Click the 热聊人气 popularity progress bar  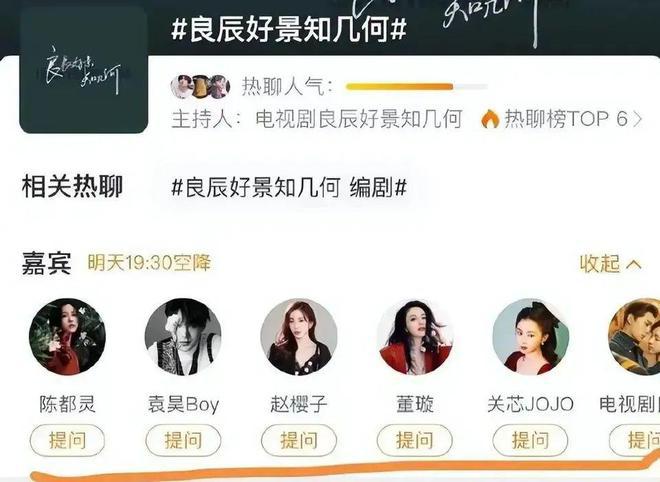(416, 87)
